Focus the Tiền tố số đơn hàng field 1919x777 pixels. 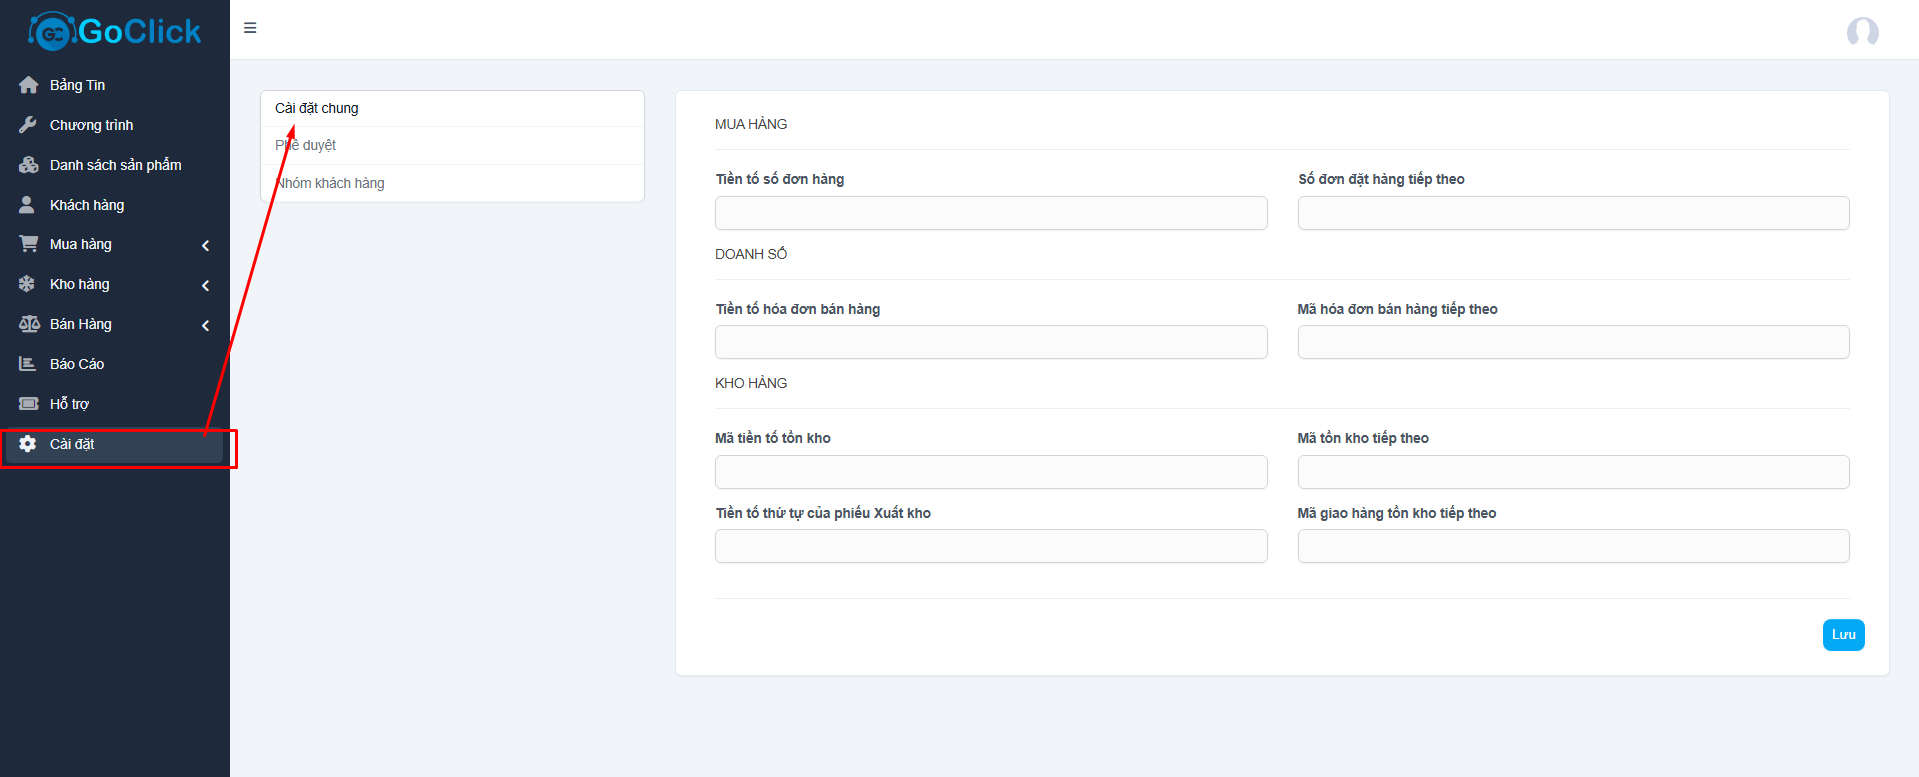point(990,213)
